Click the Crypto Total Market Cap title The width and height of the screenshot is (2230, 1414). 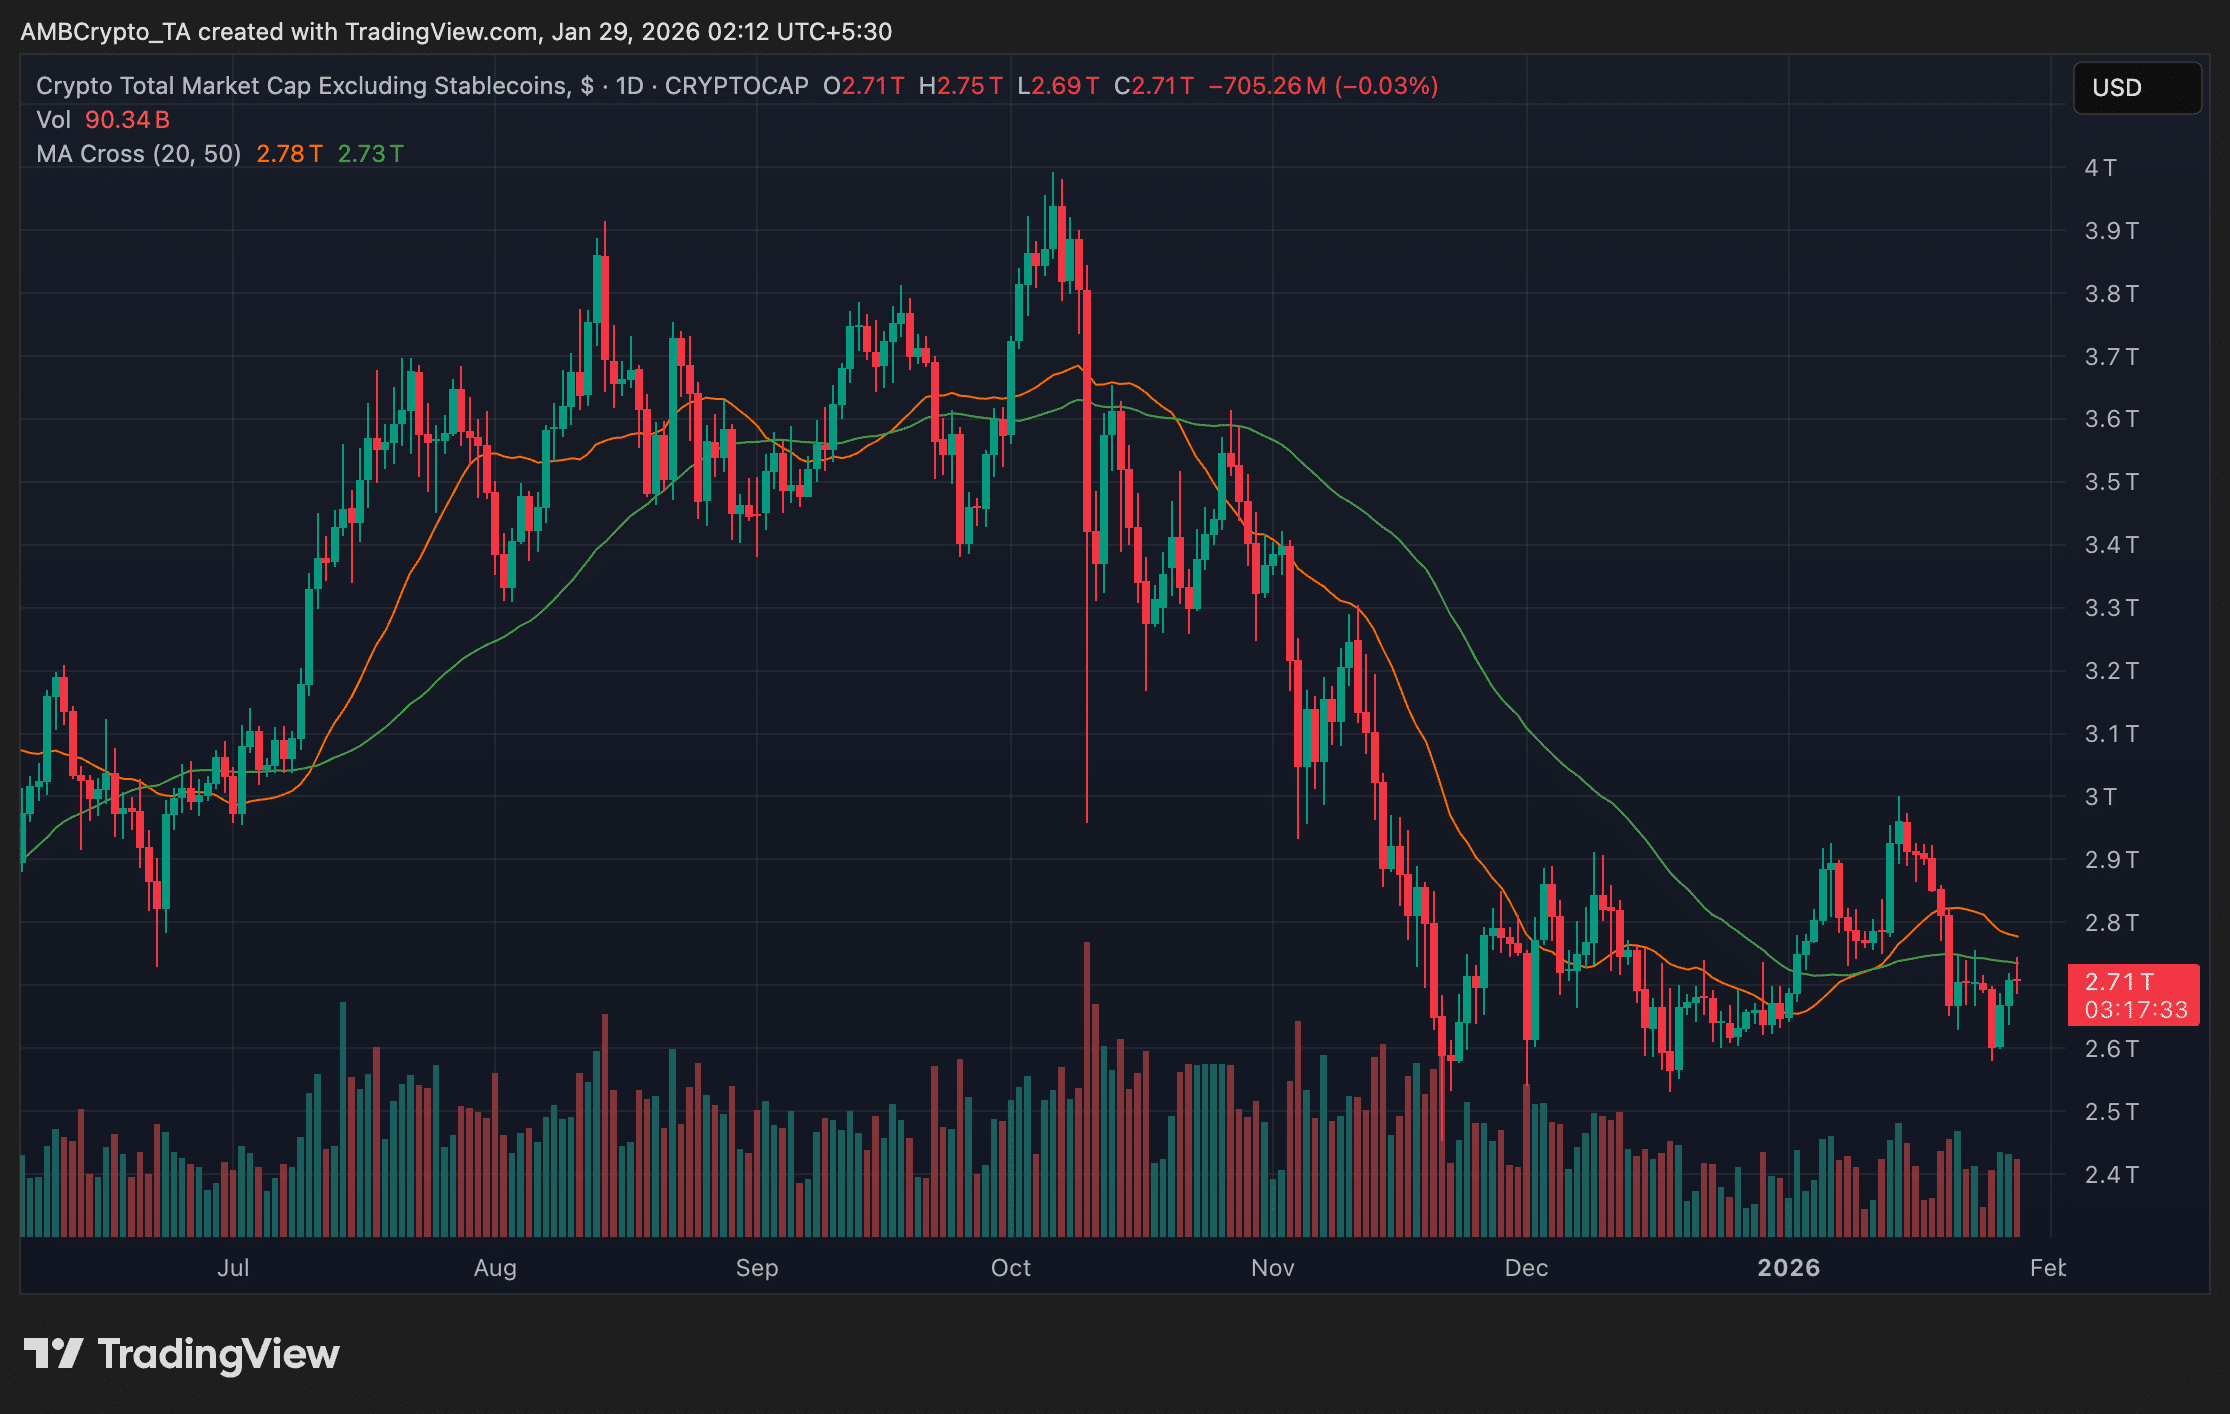point(301,86)
